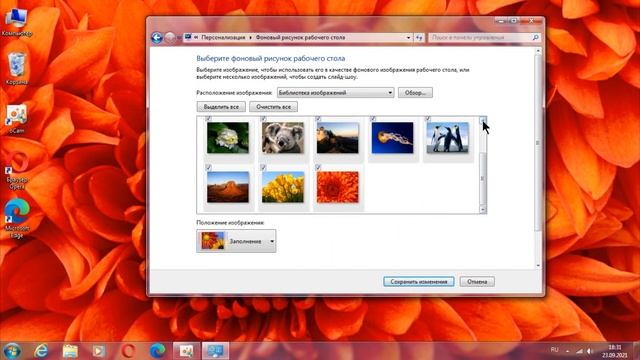The height and width of the screenshot is (360, 640).
Task: Launch the Microsoft Edge desktop shortcut
Action: 17,218
